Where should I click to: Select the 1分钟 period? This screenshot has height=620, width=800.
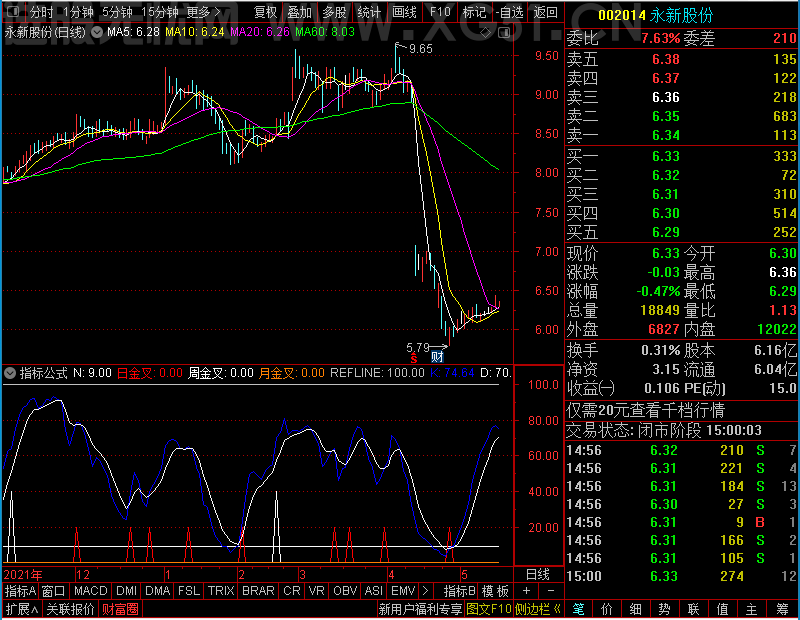(x=78, y=12)
